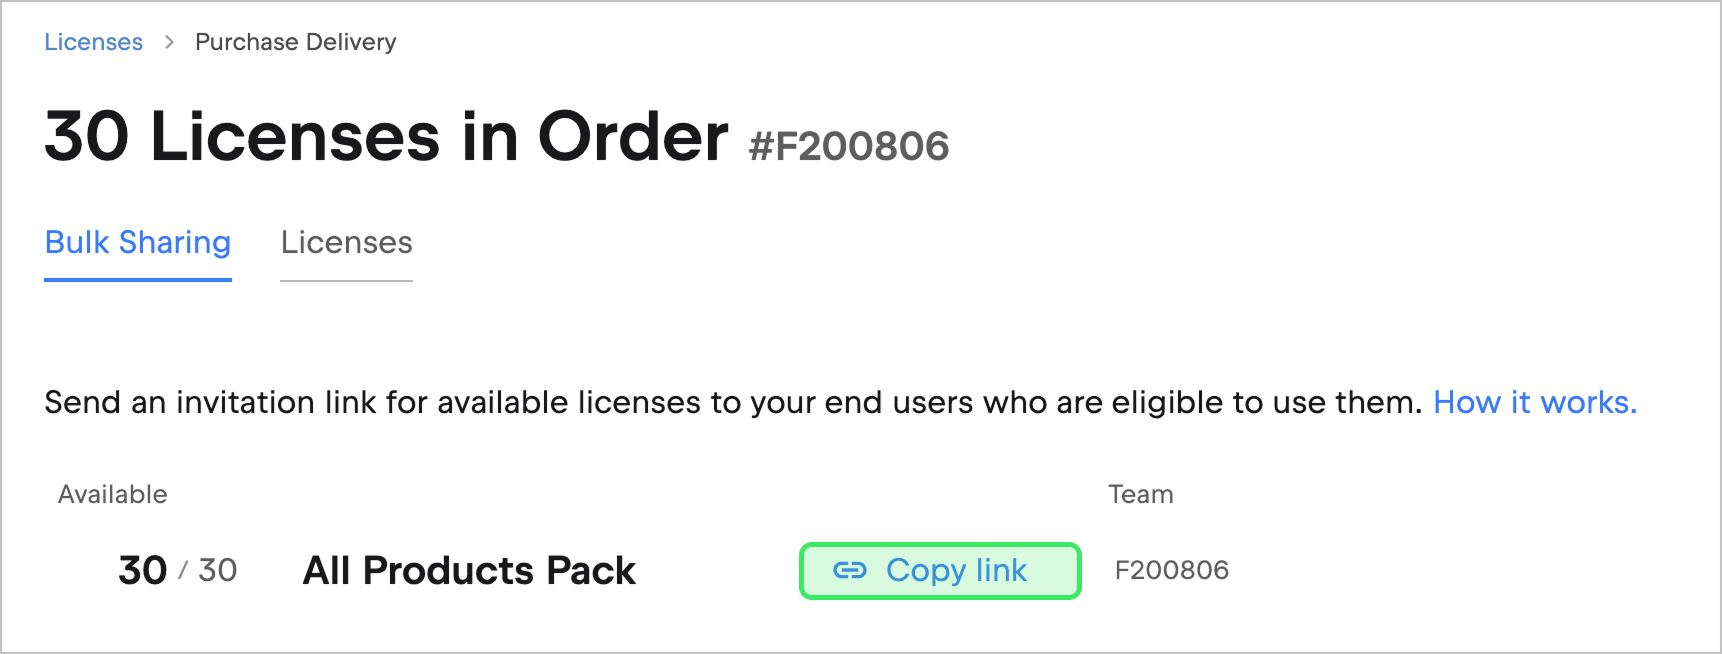1722x654 pixels.
Task: Click the underline beneath Bulk Sharing tab
Action: click(138, 280)
